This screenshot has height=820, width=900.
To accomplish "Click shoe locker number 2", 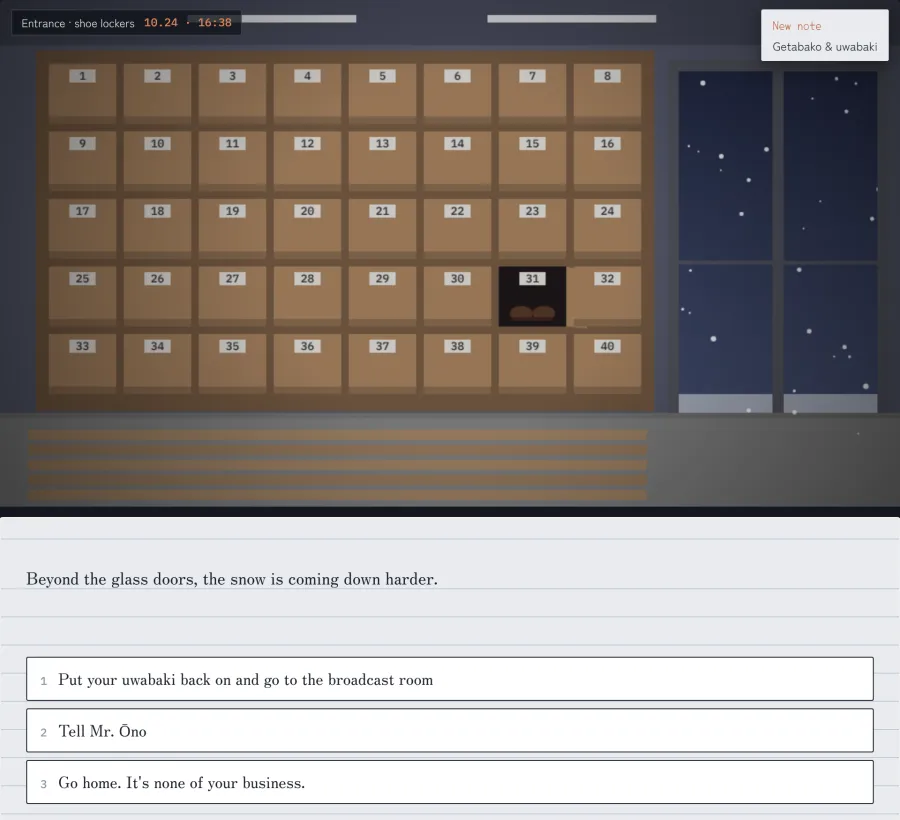I will point(157,94).
